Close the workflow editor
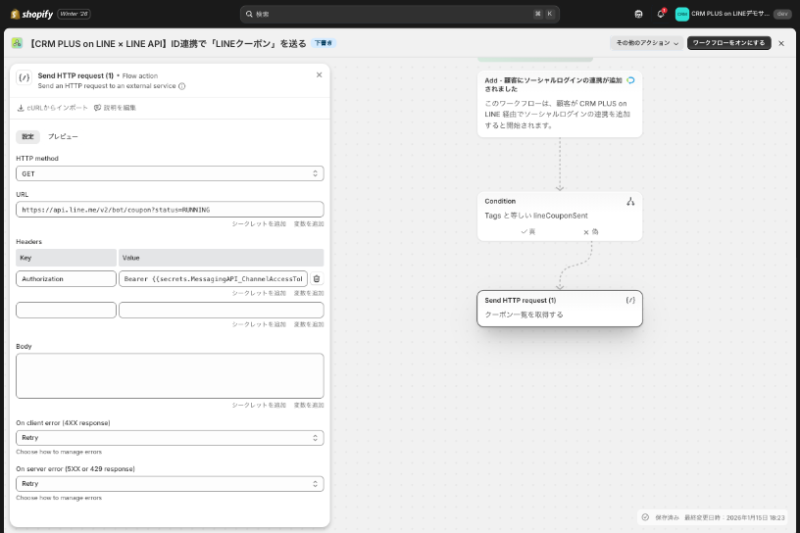 point(781,43)
